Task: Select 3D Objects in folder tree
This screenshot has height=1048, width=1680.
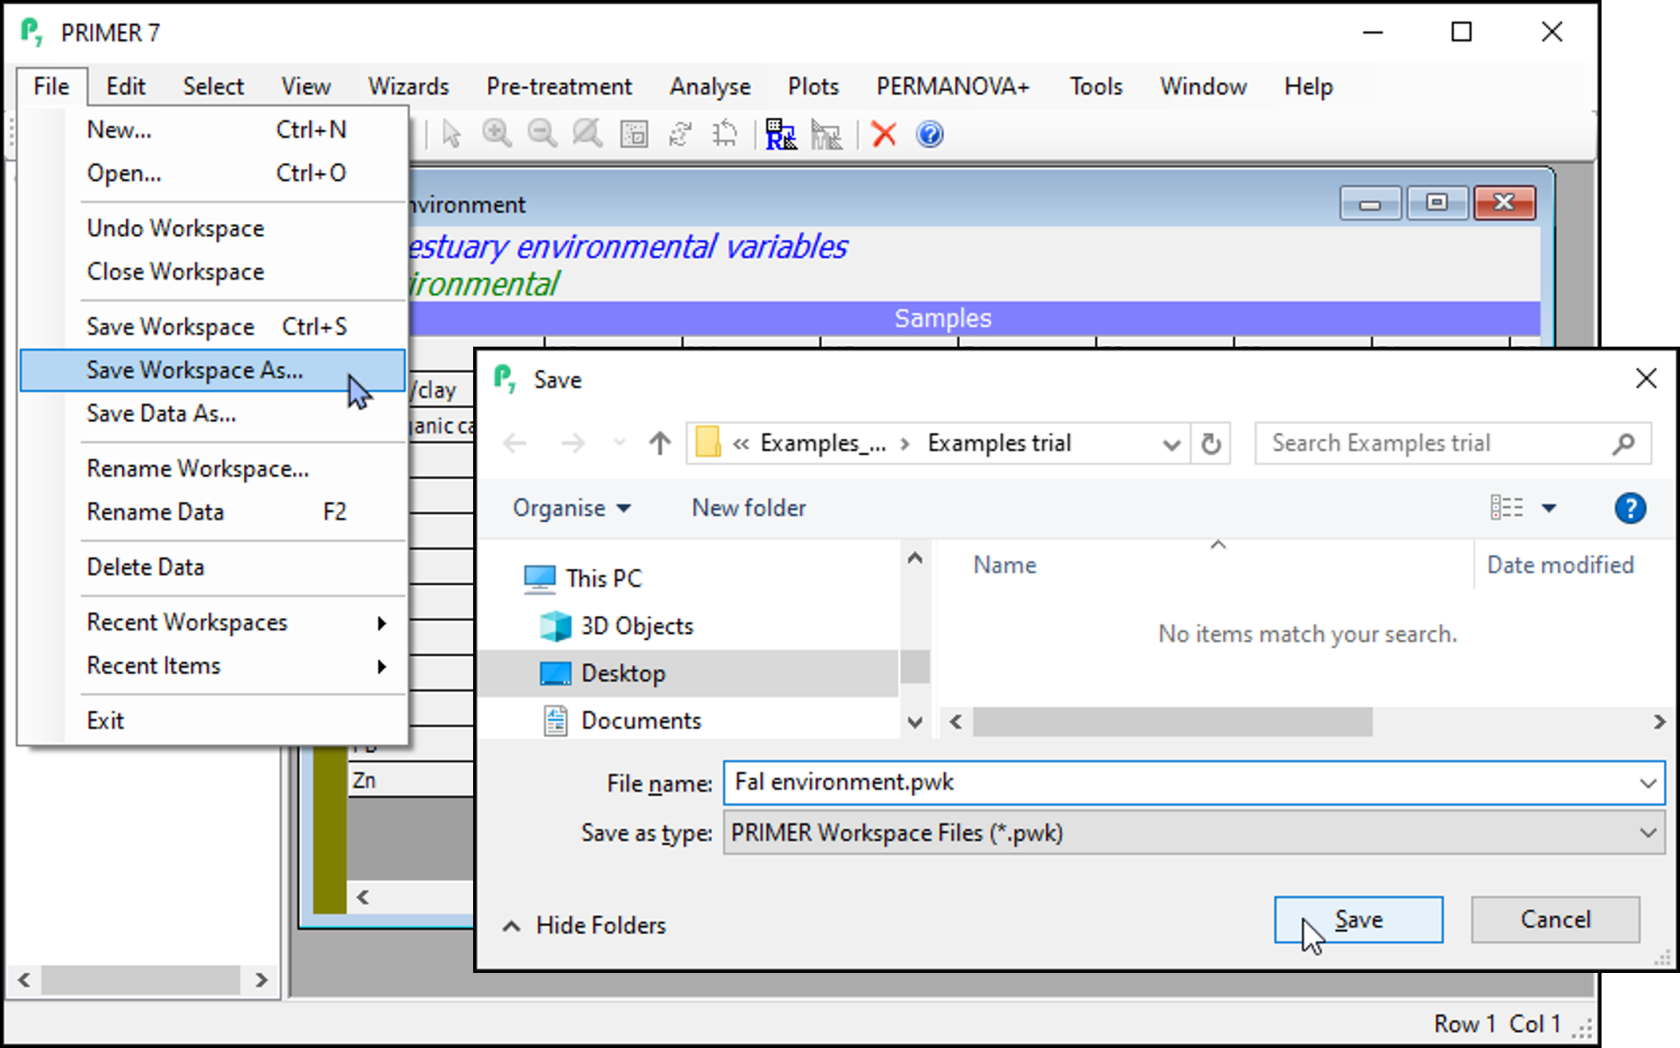Action: coord(616,626)
